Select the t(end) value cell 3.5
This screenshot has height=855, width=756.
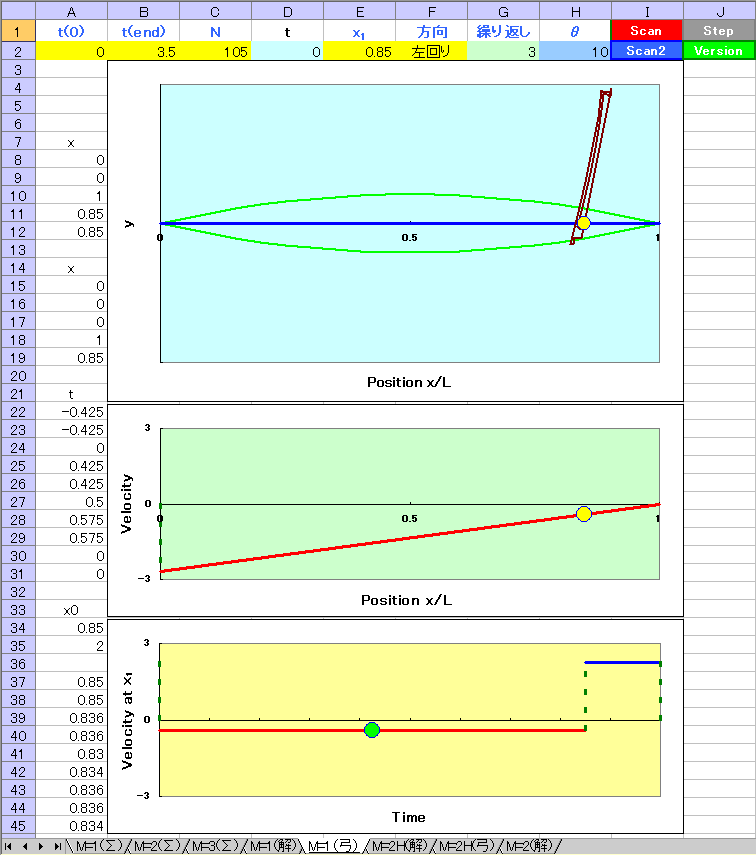point(143,52)
